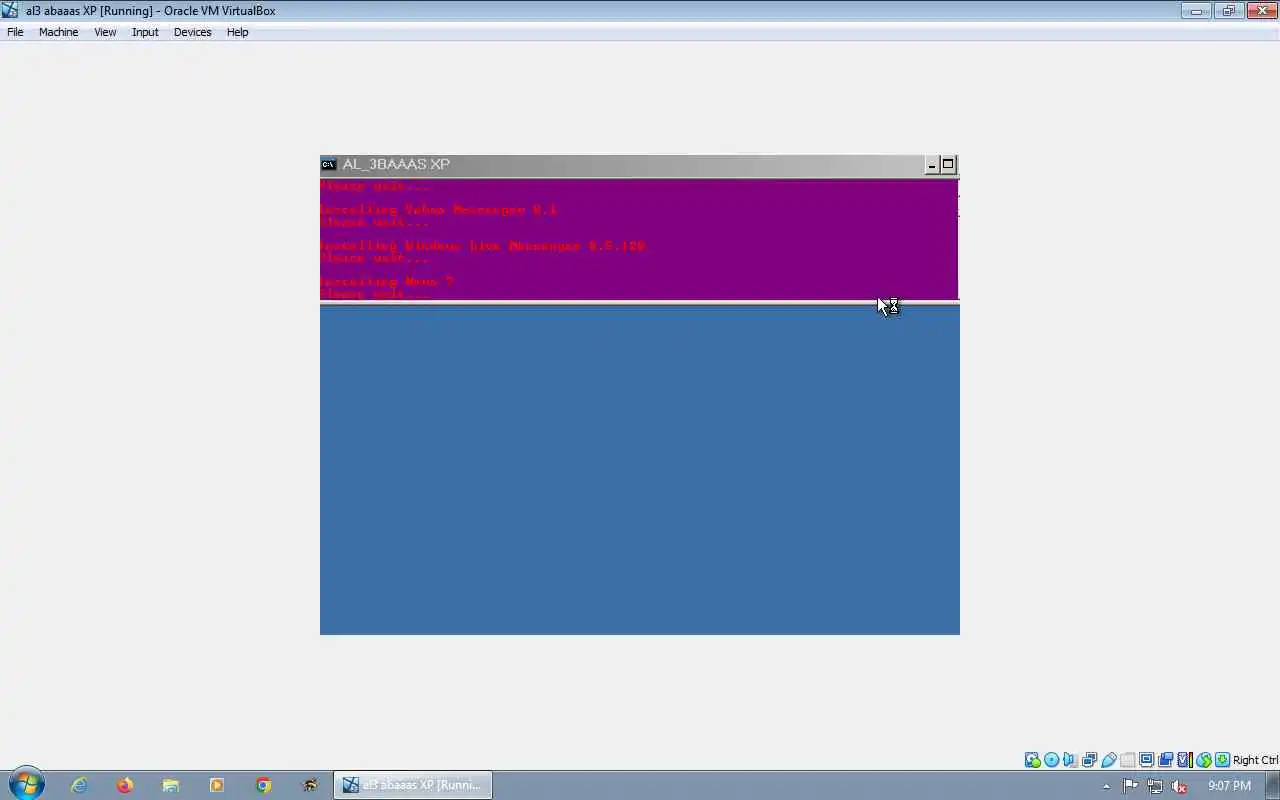Launch Firefox from taskbar
This screenshot has width=1280, height=800.
[x=125, y=785]
